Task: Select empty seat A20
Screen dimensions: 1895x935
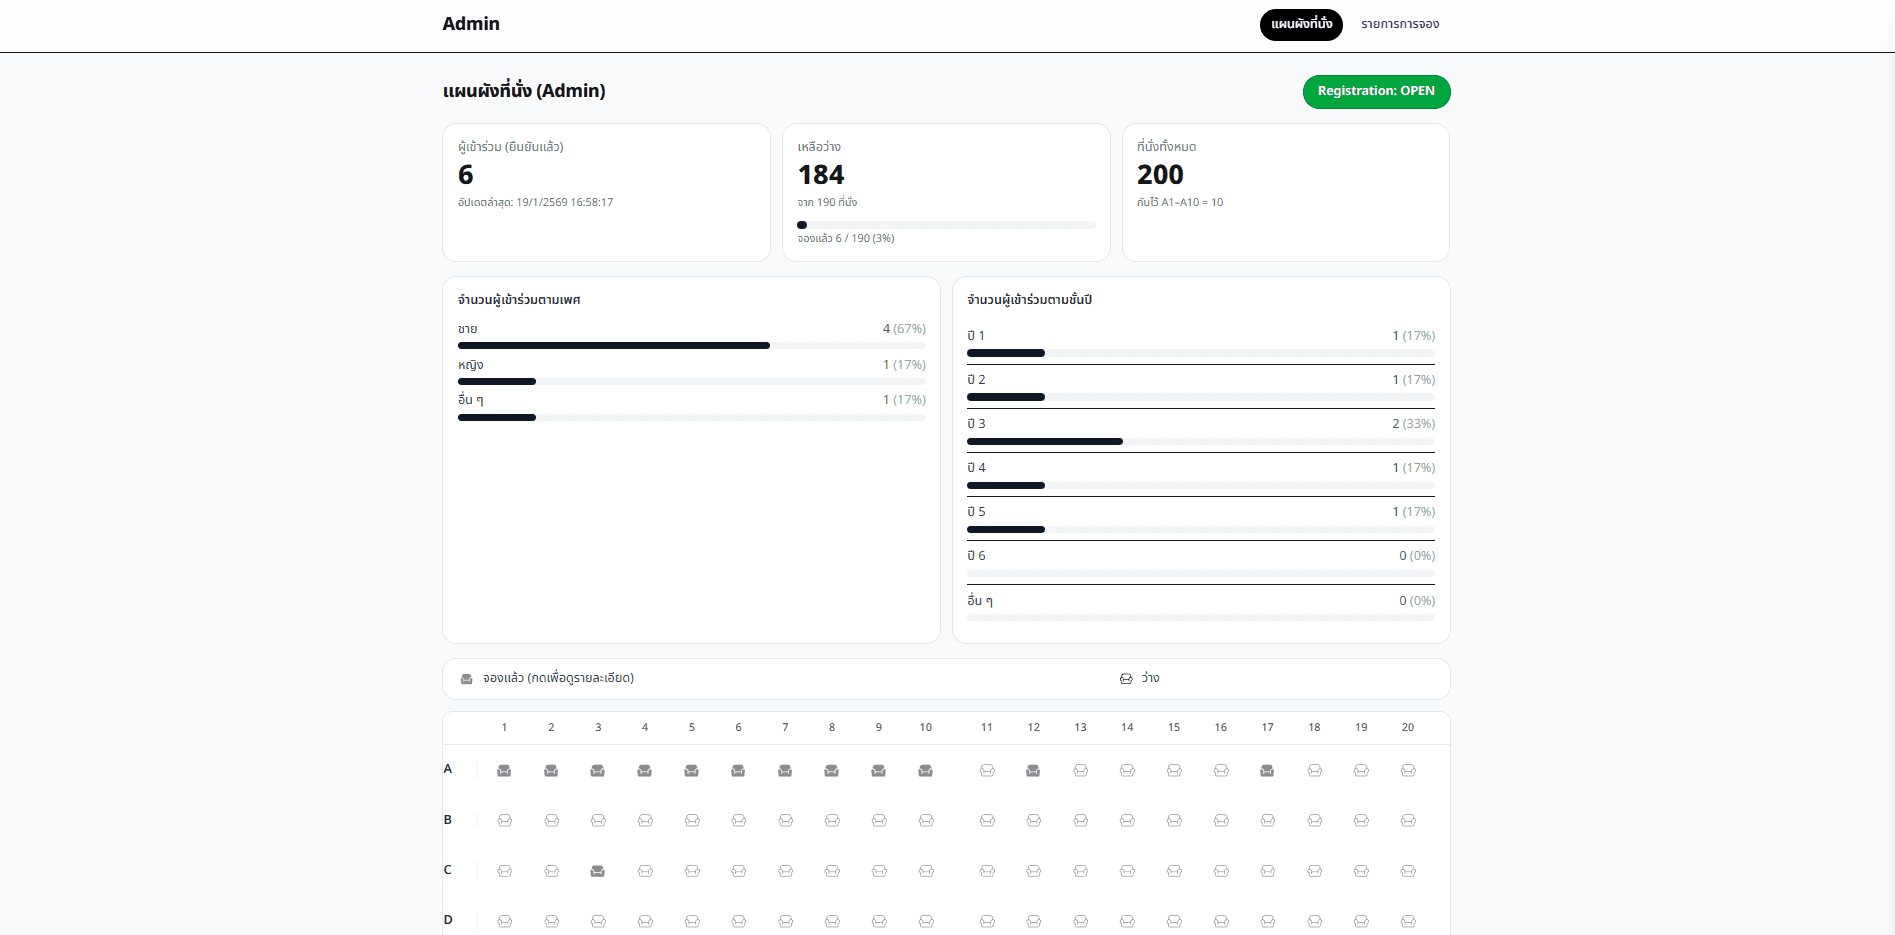Action: tap(1408, 771)
